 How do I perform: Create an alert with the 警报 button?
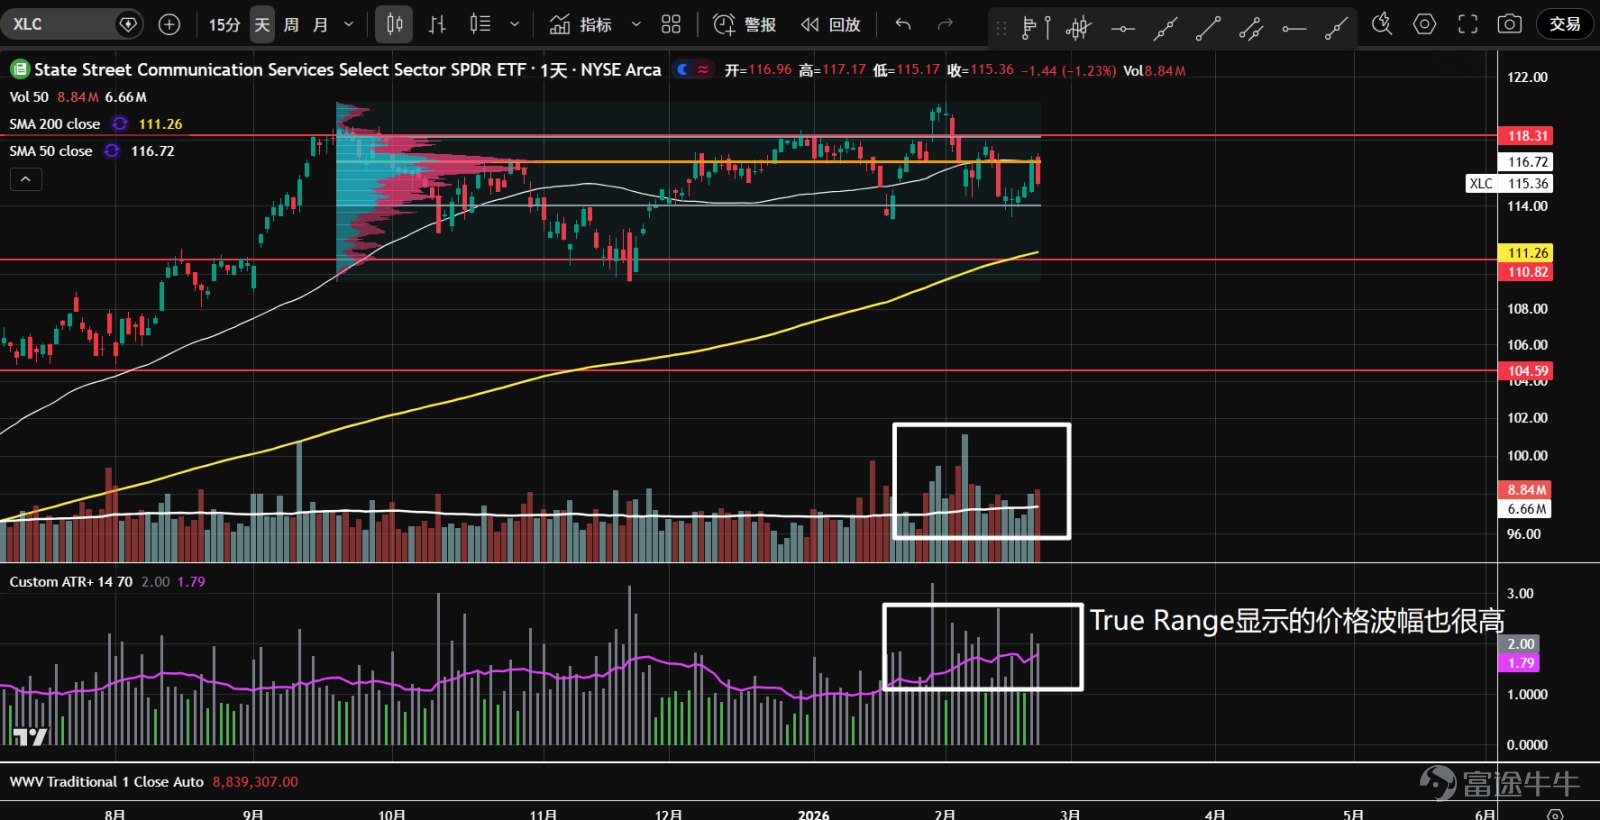pyautogui.click(x=745, y=24)
